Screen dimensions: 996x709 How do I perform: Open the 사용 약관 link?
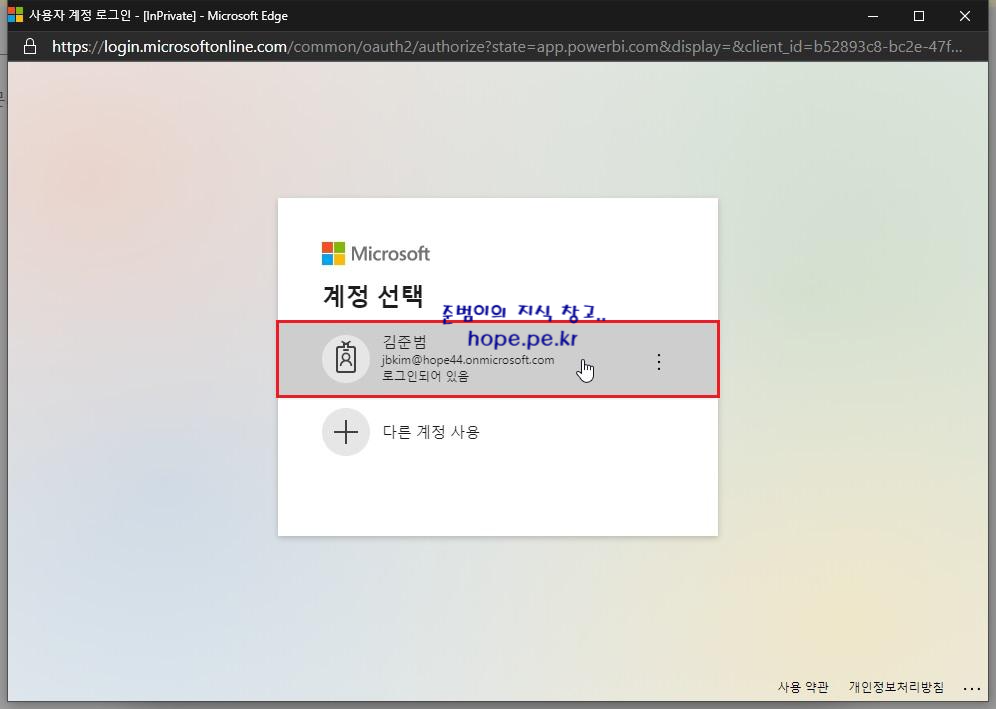(x=803, y=687)
